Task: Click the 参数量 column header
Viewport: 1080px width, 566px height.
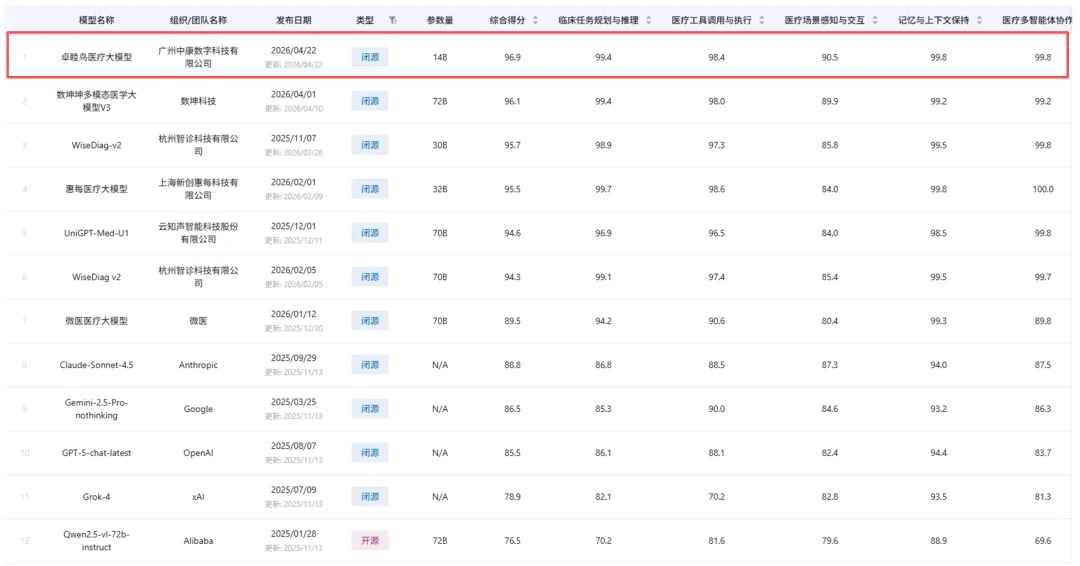Action: tap(440, 21)
